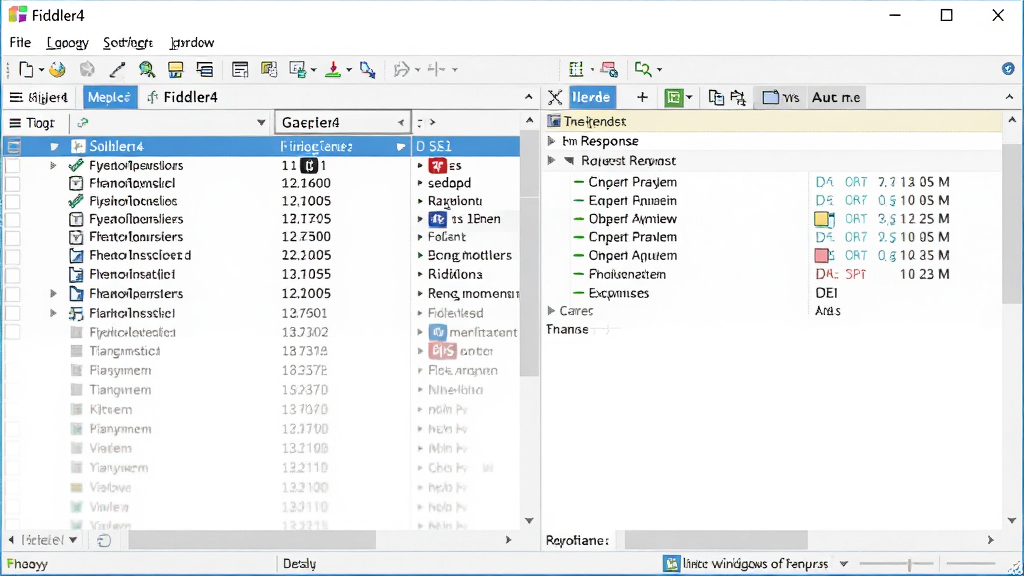Screen dimensions: 1024x576
Task: Open the Laoogy menu
Action: tap(67, 42)
